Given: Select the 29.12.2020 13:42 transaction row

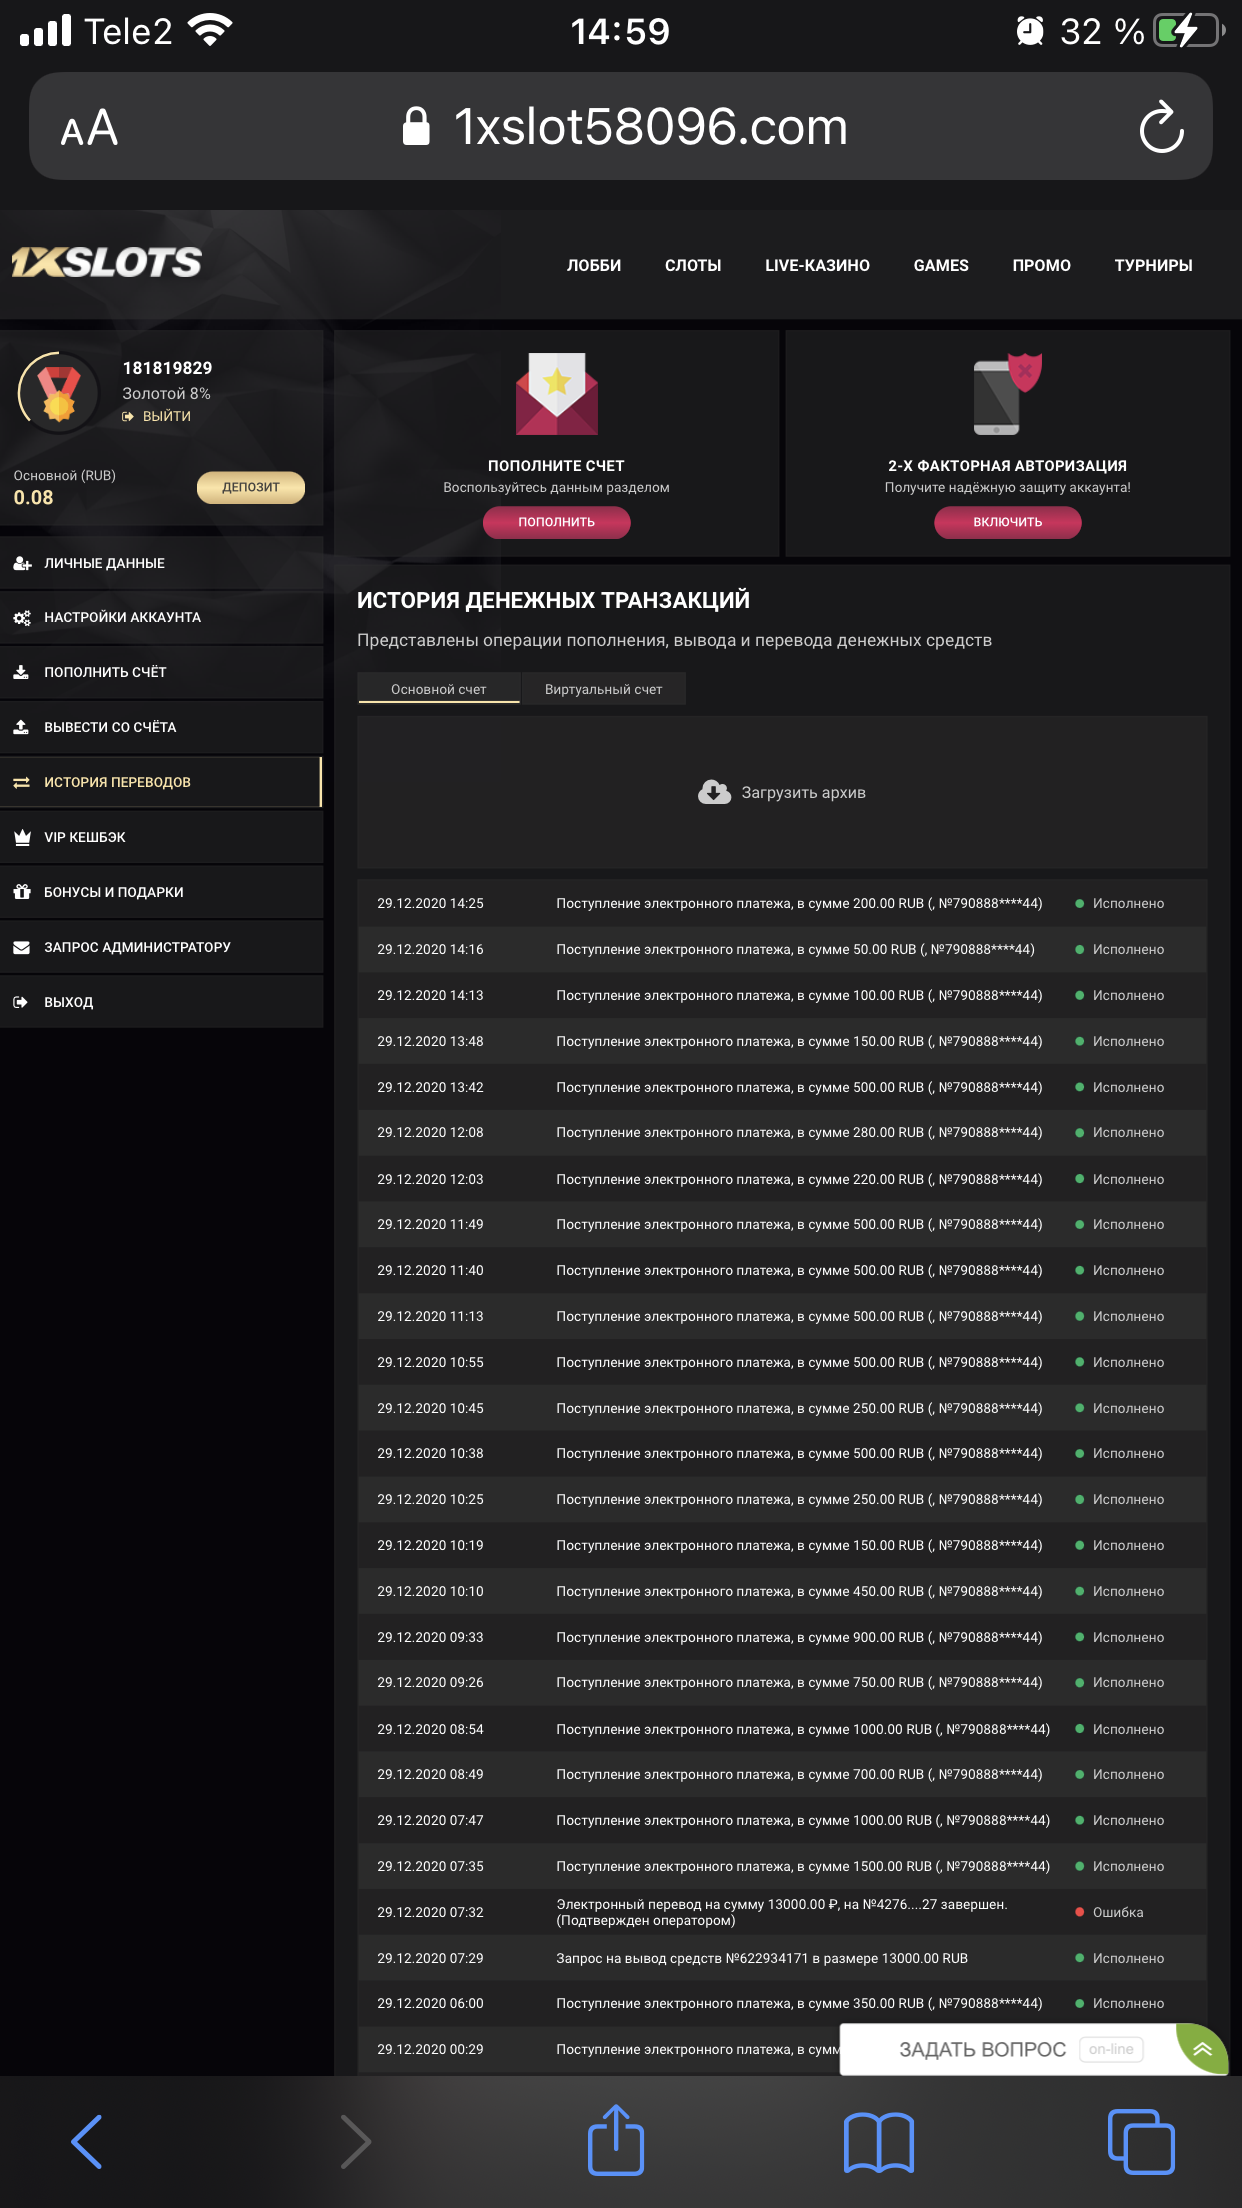Looking at the screenshot, I should coord(782,1087).
